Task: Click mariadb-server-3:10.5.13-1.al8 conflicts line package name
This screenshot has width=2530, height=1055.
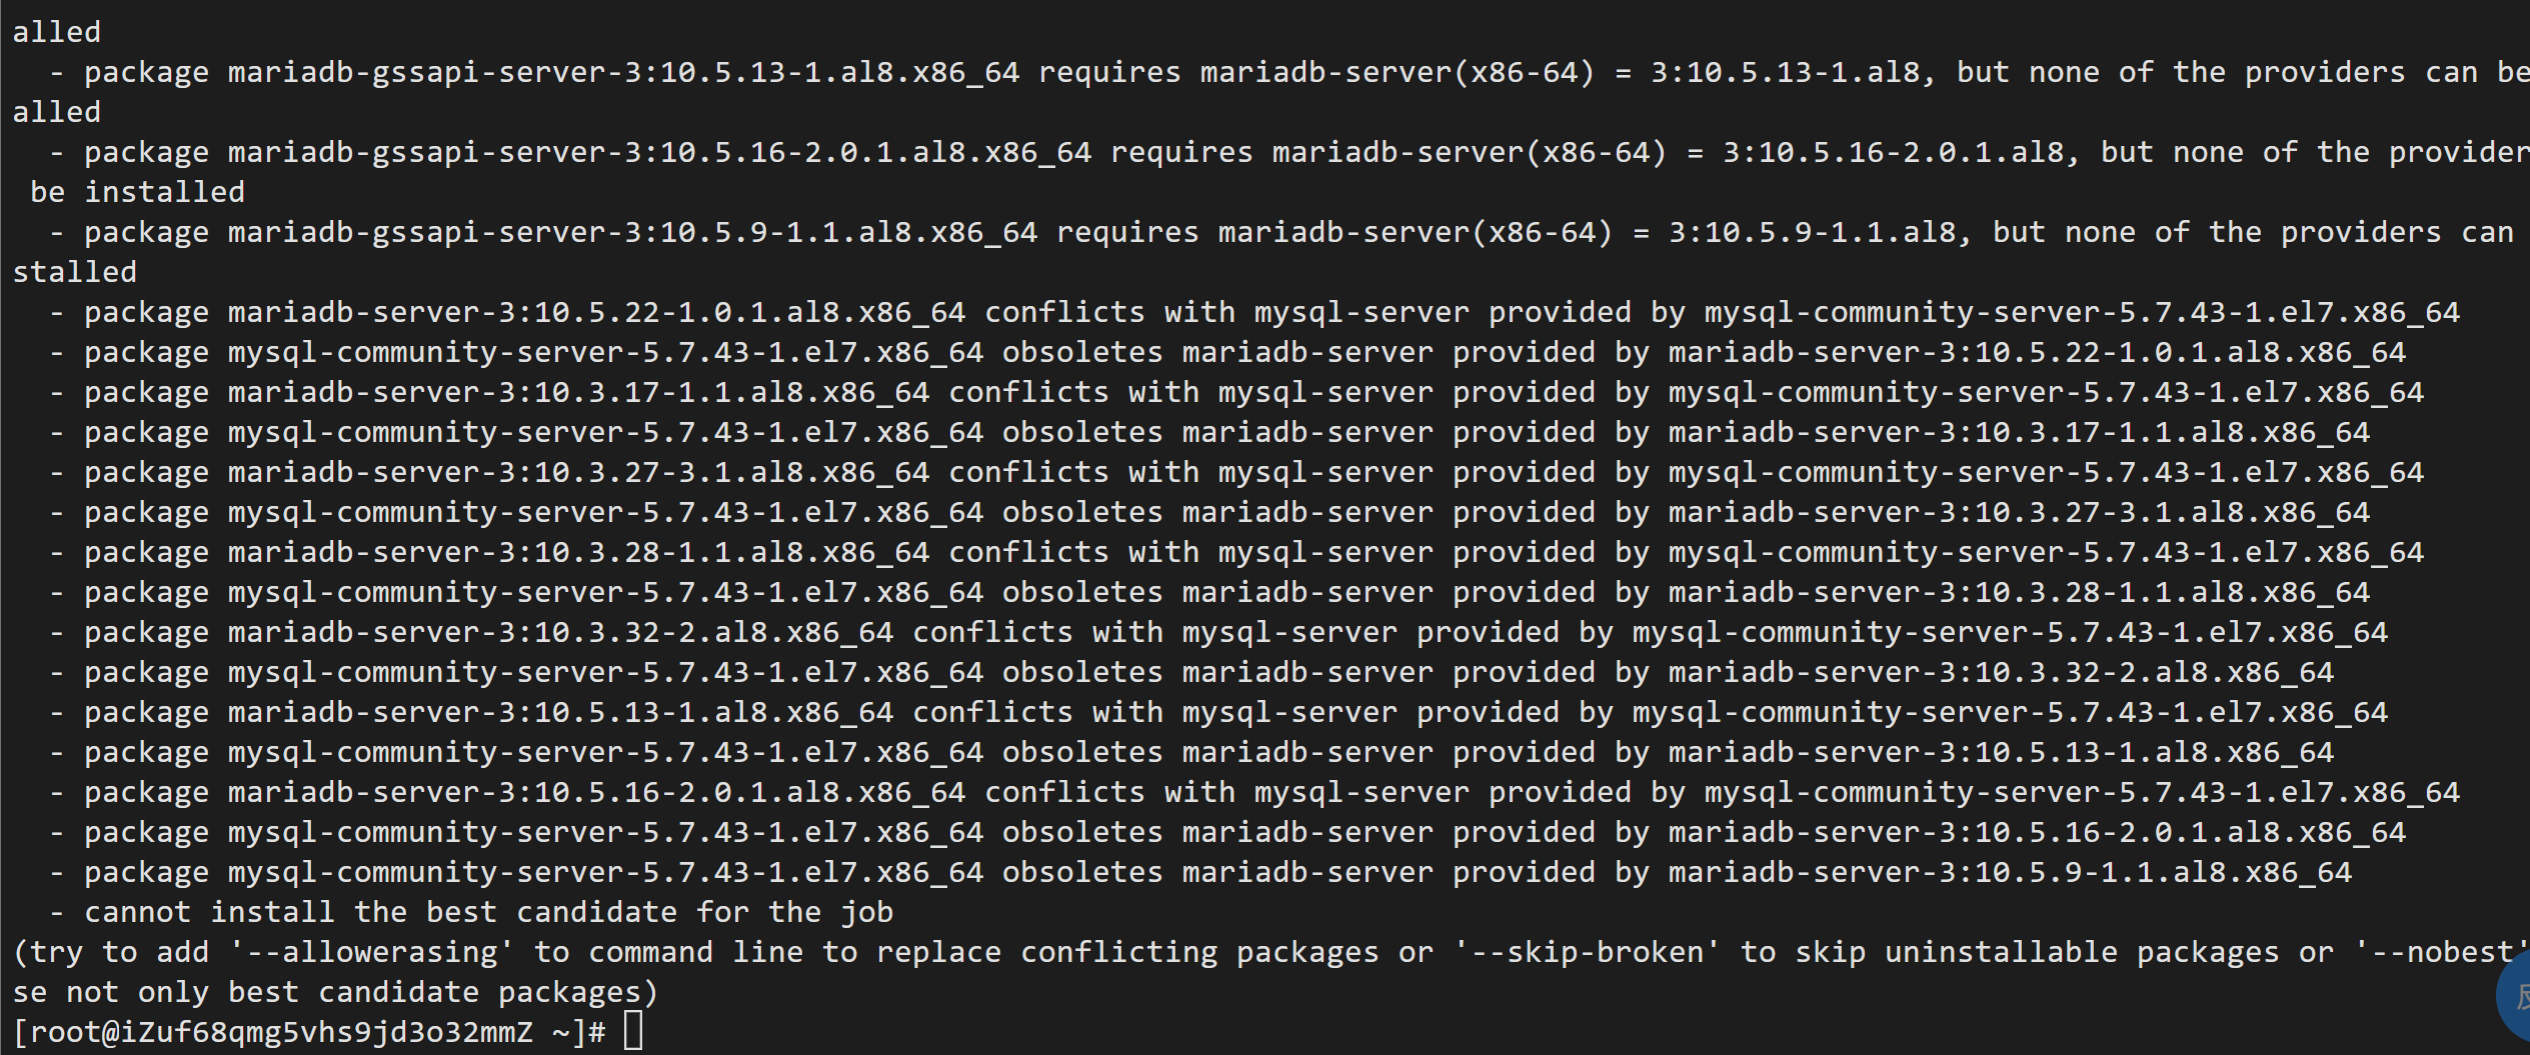Action: click(x=561, y=712)
